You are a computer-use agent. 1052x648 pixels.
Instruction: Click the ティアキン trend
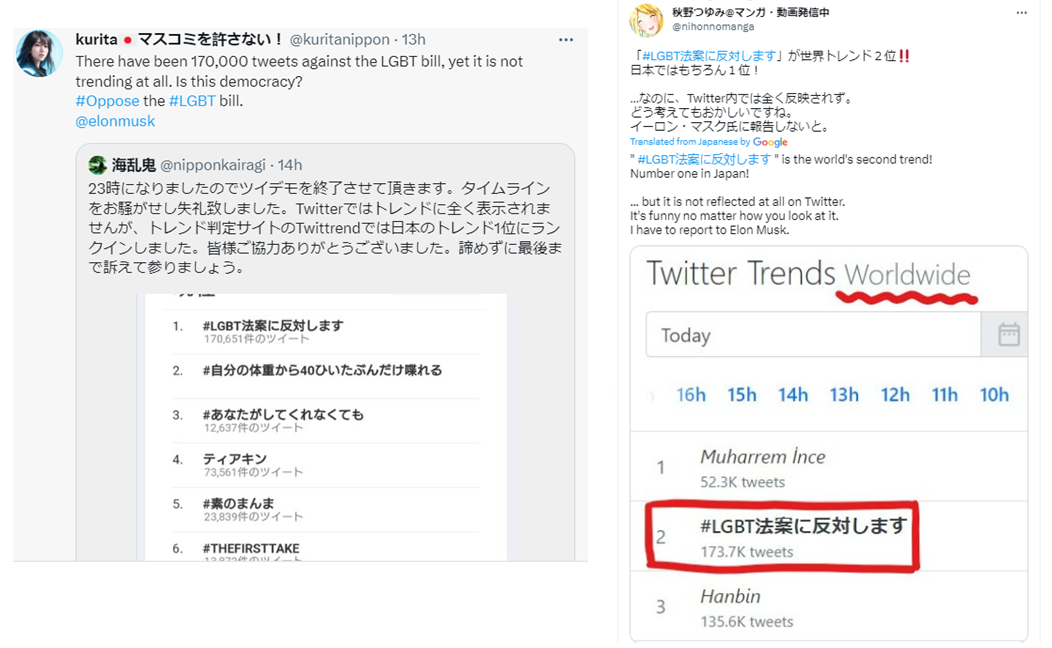pos(235,459)
